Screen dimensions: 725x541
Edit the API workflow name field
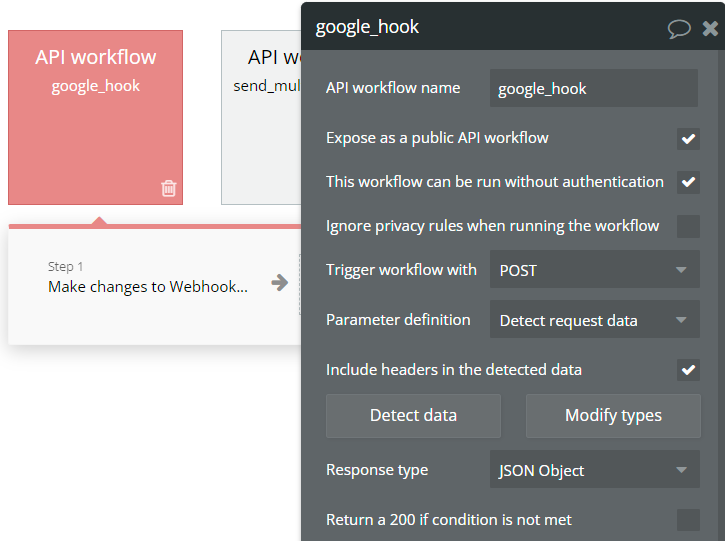(x=594, y=88)
